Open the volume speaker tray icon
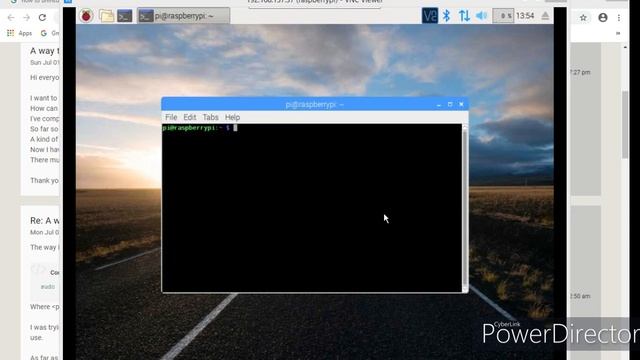Viewport: 640px width, 360px height. pos(482,16)
